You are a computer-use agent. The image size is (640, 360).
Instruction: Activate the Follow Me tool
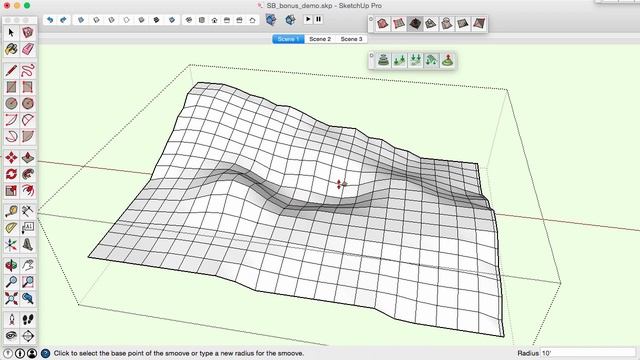coord(27,174)
